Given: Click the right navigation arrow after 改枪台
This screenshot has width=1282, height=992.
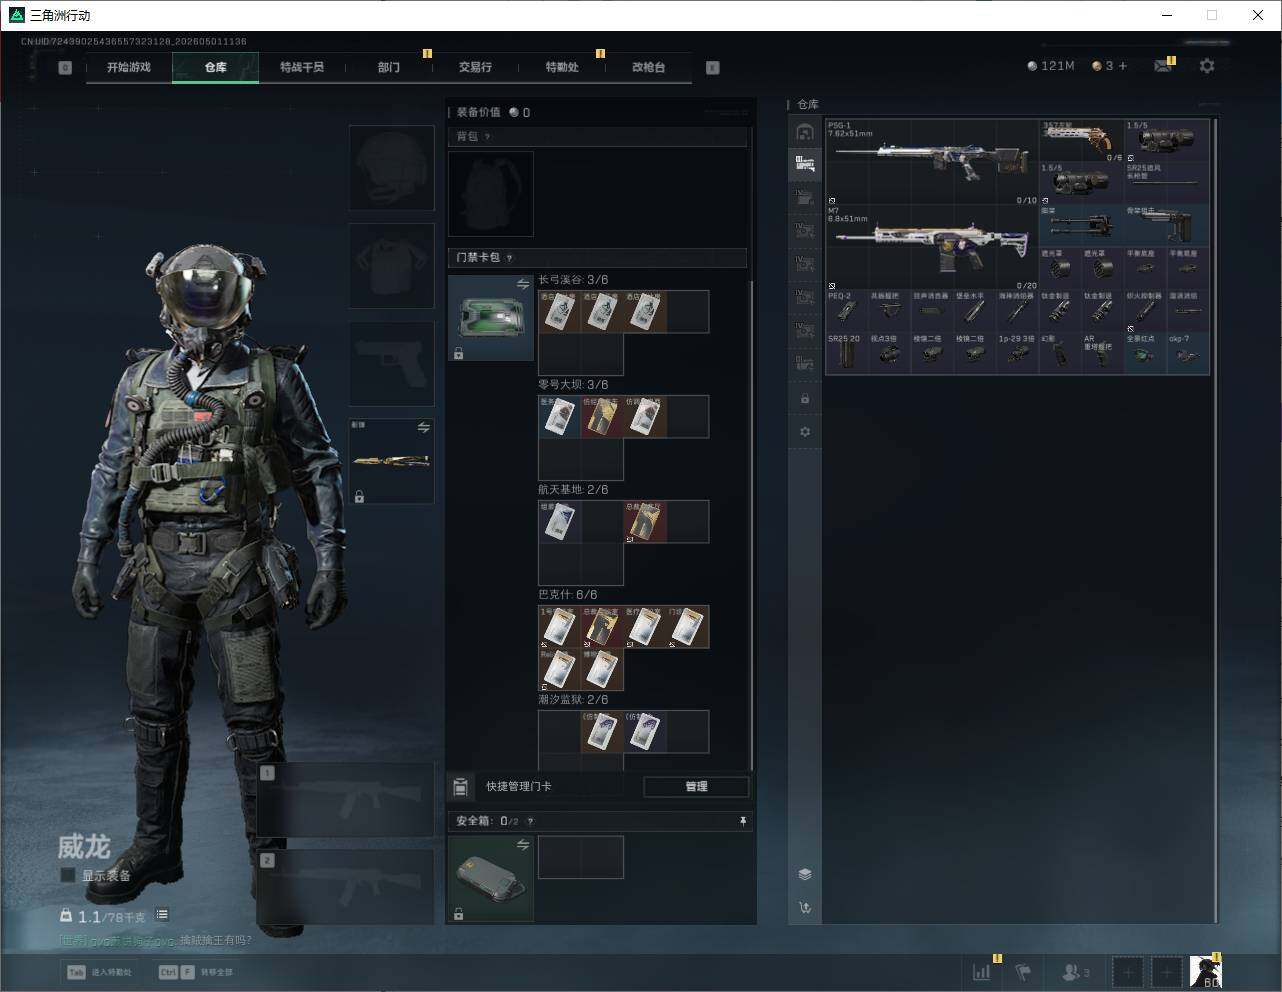Looking at the screenshot, I should pyautogui.click(x=713, y=68).
